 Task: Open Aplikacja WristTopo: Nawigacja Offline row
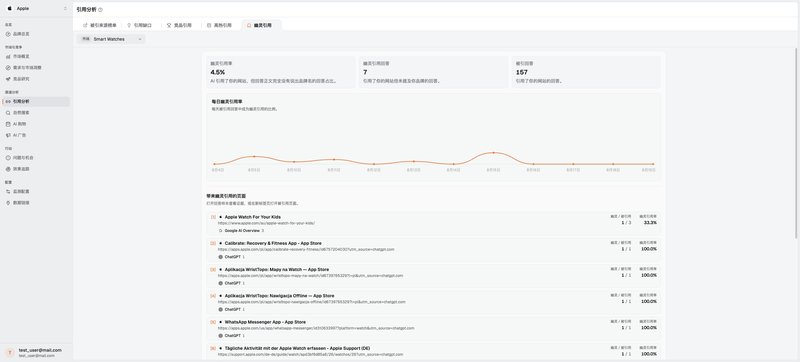click(433, 302)
